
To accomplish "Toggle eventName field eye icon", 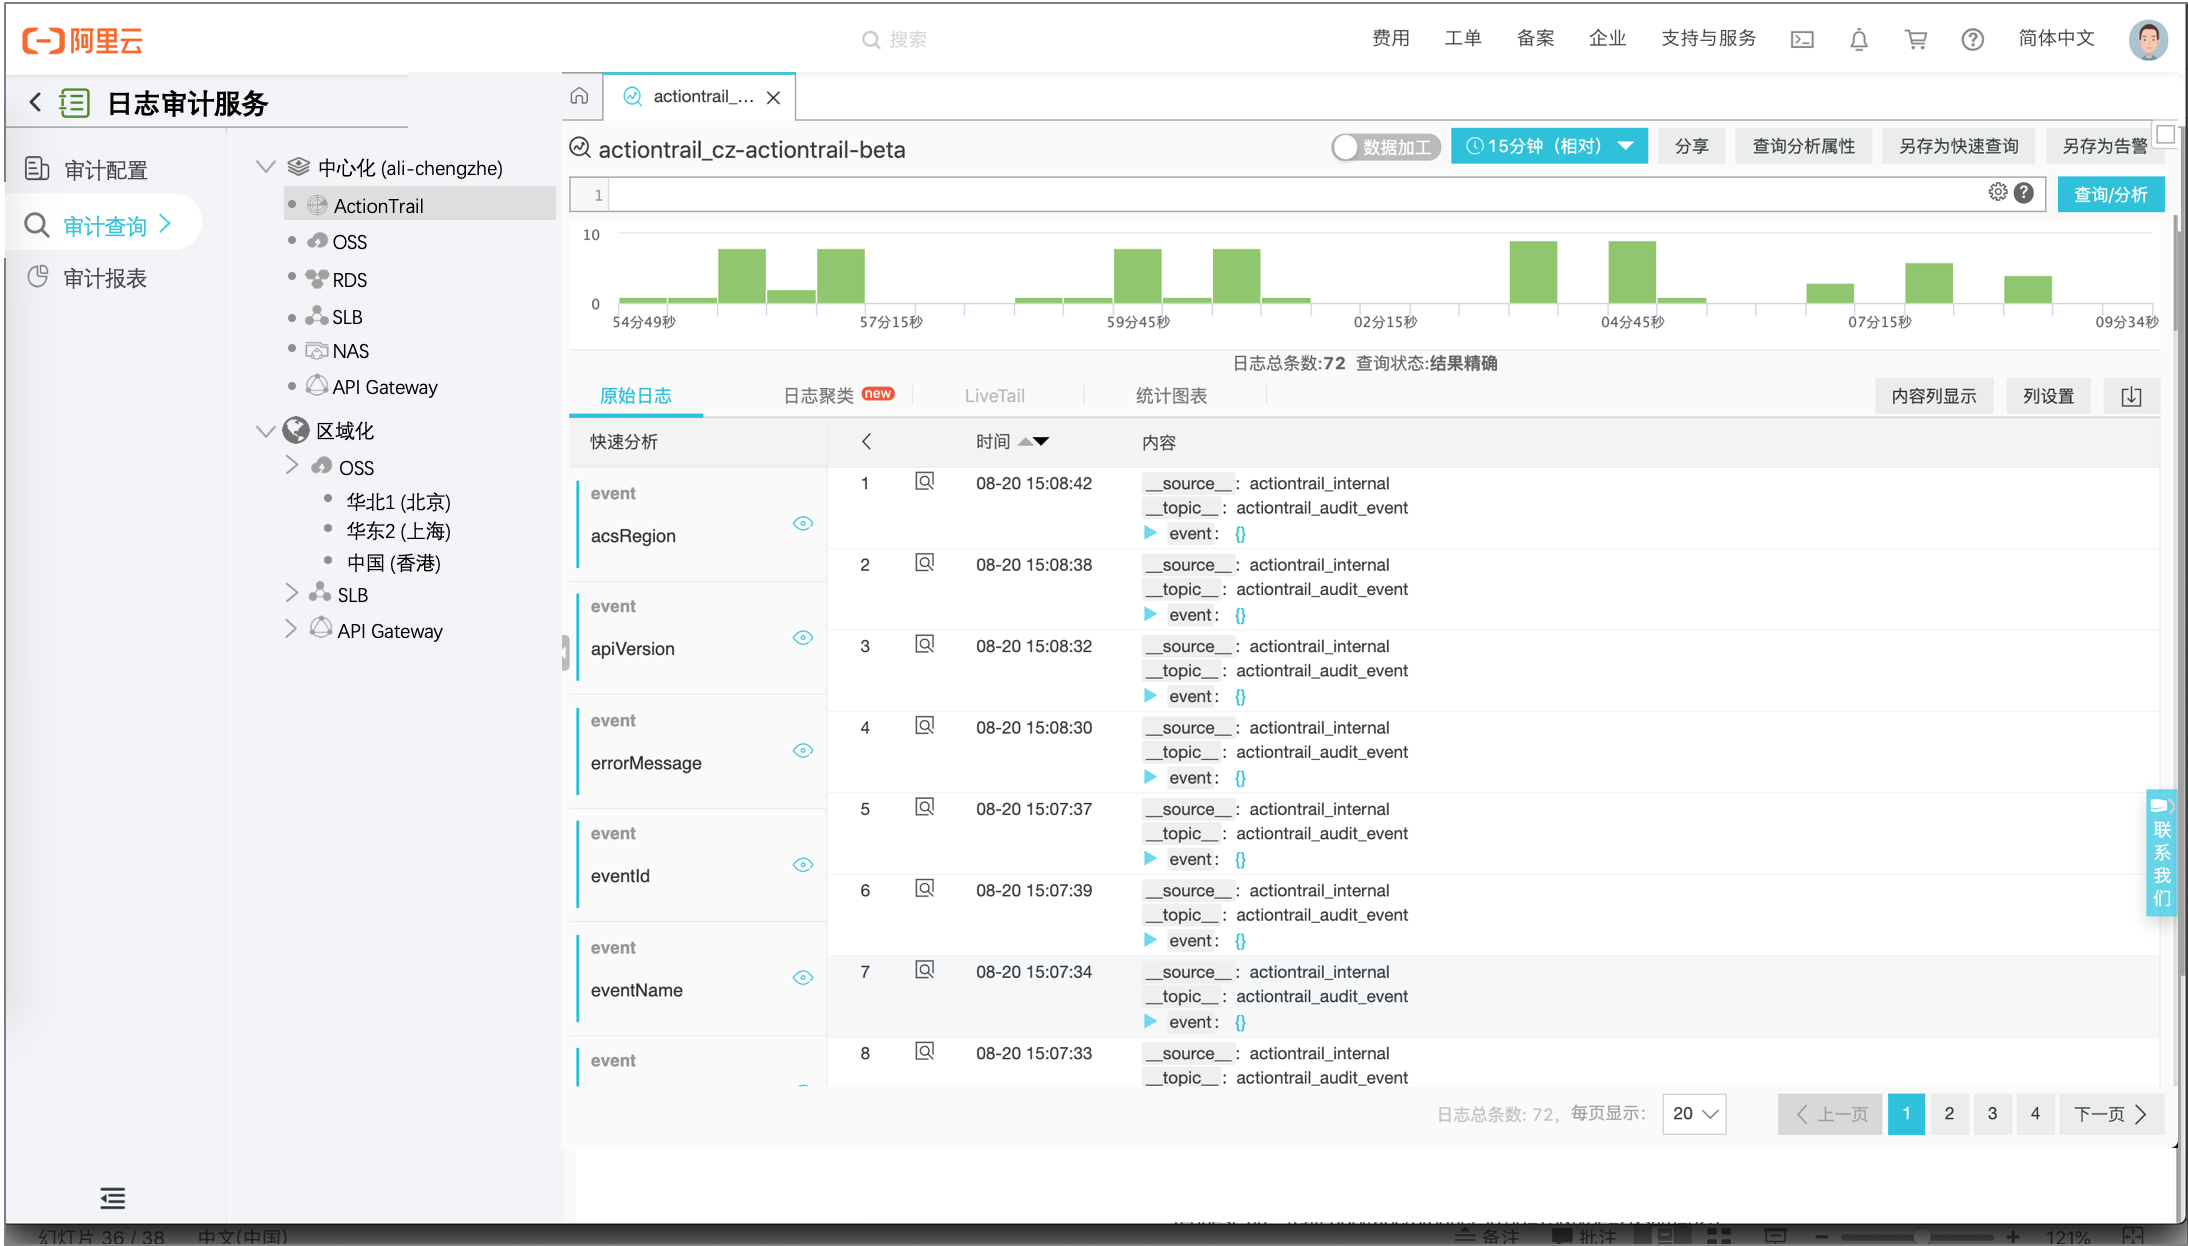I will point(803,977).
